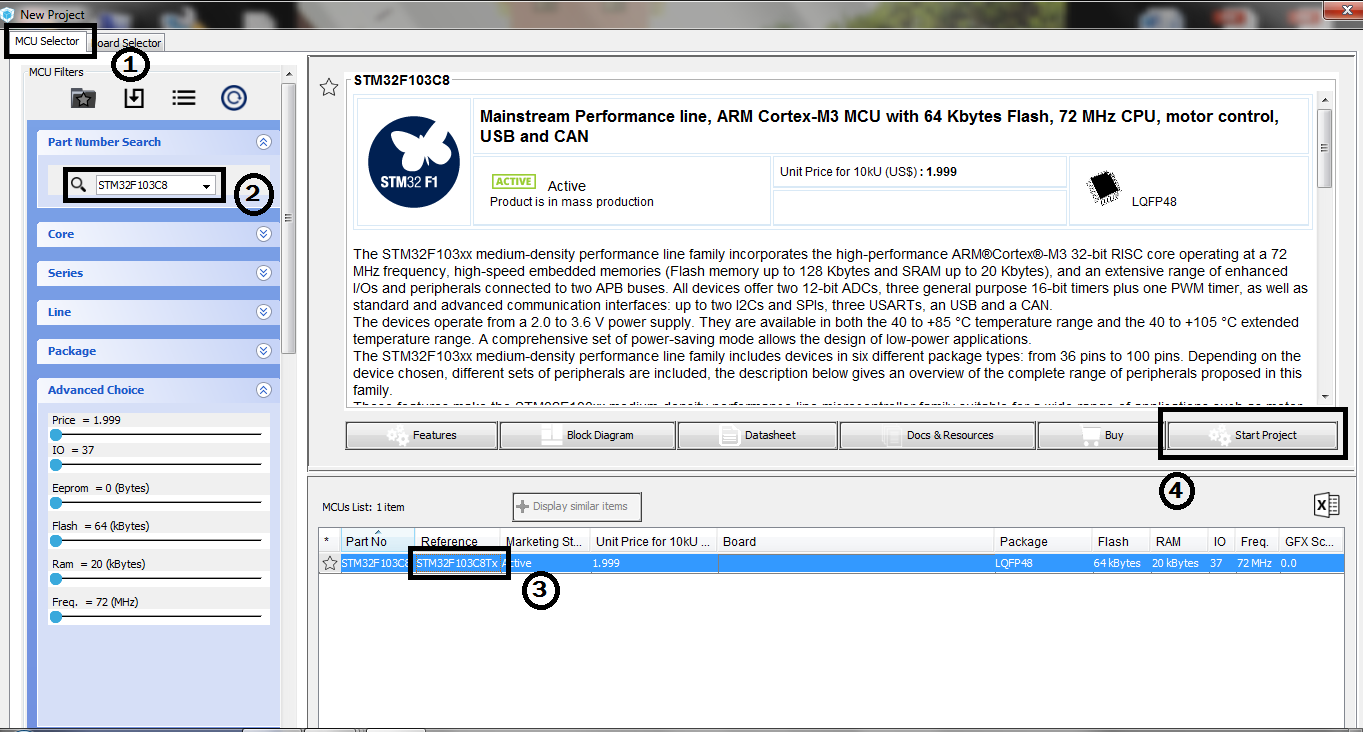
Task: Expand the Package filter section
Action: (263, 351)
